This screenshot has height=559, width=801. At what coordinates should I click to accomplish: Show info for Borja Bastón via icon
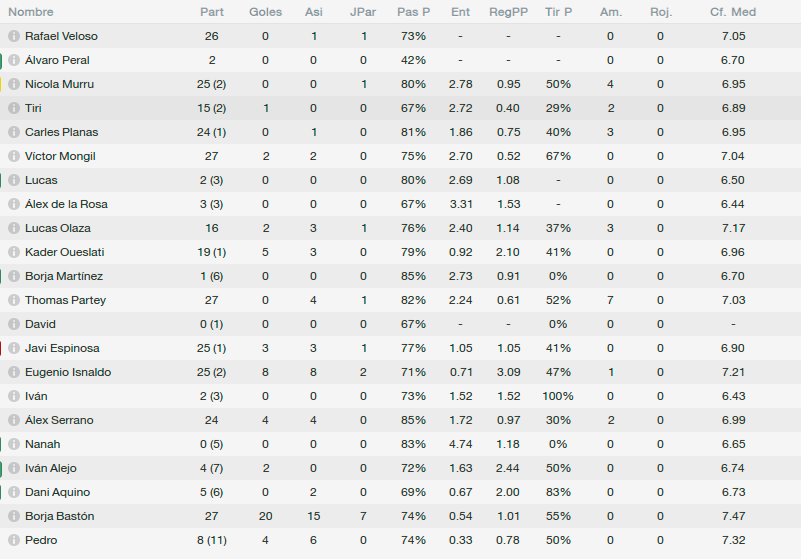click(x=14, y=517)
